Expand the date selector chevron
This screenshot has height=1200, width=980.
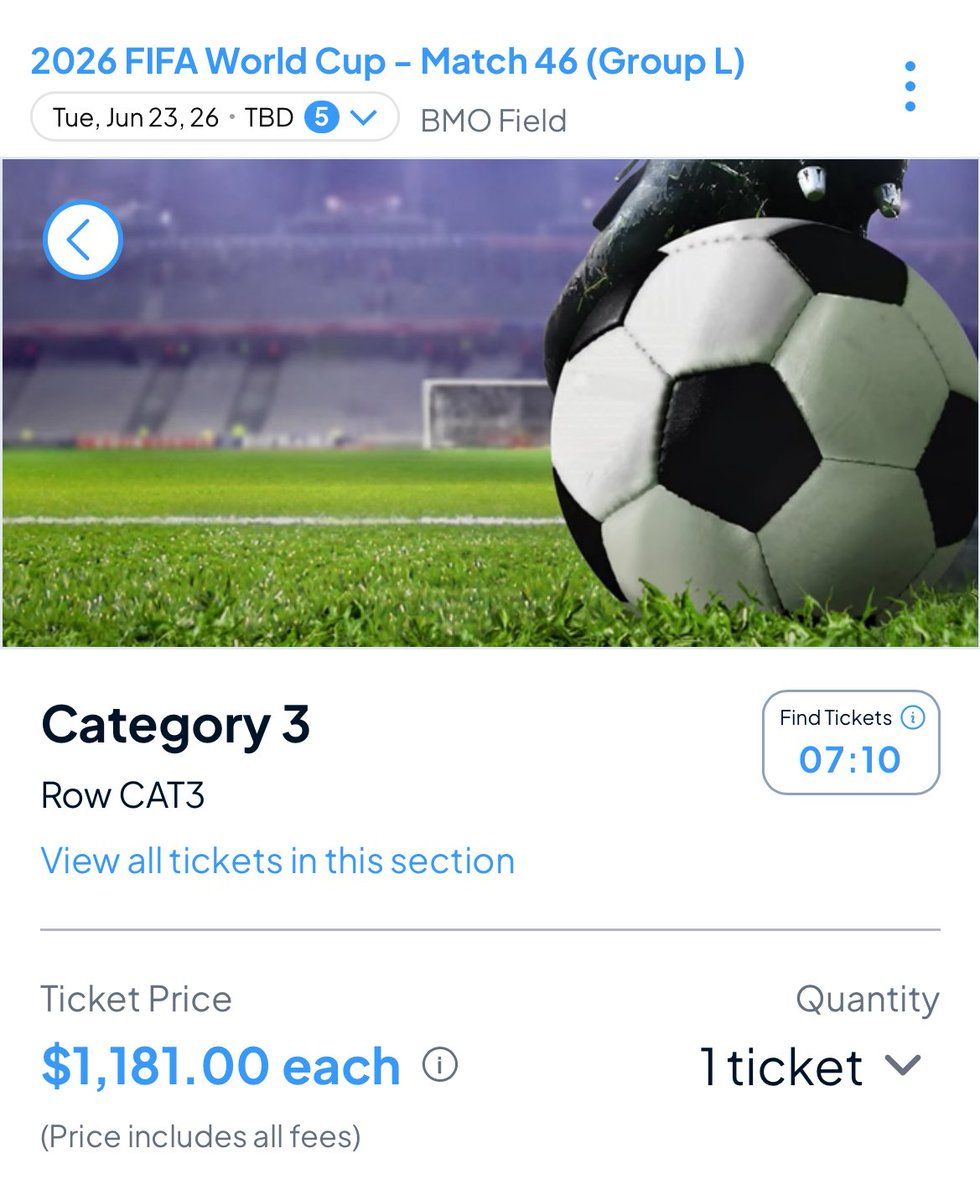(364, 118)
